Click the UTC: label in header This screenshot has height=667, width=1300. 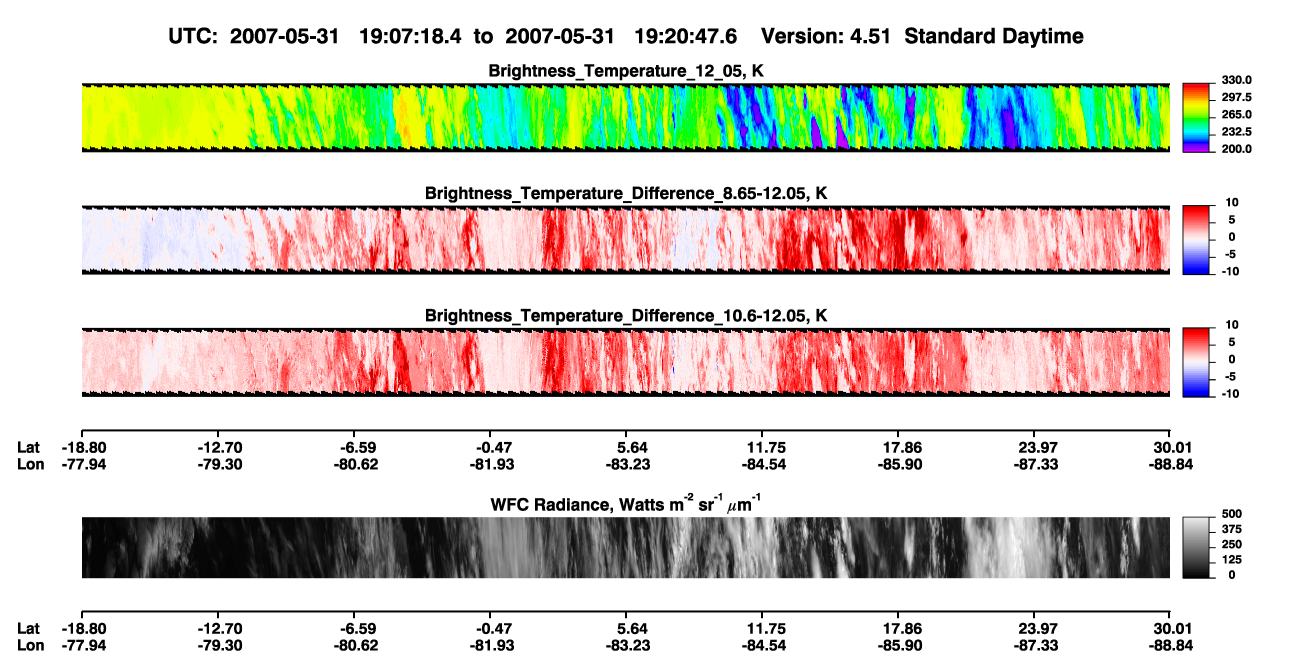(195, 36)
